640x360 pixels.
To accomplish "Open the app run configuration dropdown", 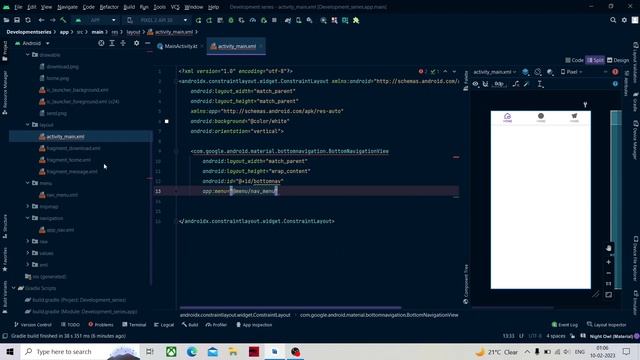I will click(x=95, y=20).
